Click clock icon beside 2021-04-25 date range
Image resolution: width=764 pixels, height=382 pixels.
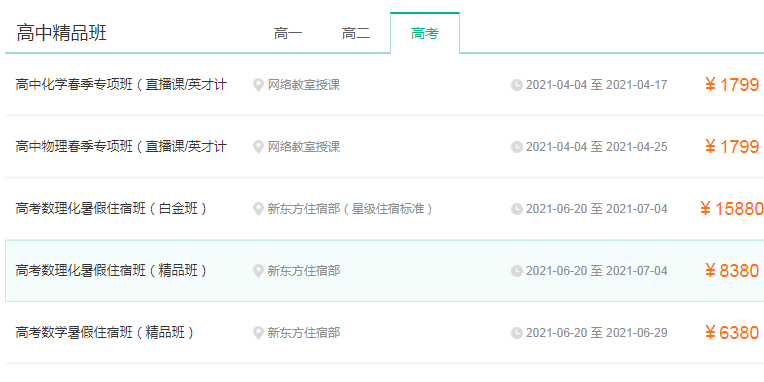(x=516, y=147)
